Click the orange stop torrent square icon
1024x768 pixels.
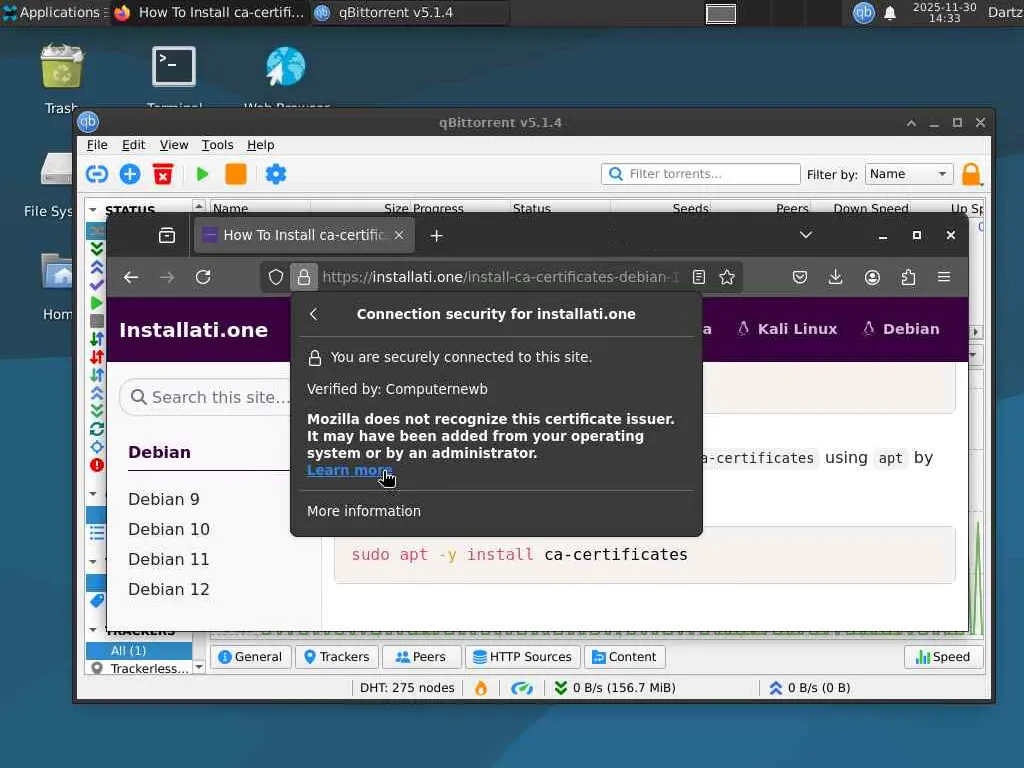(x=236, y=174)
